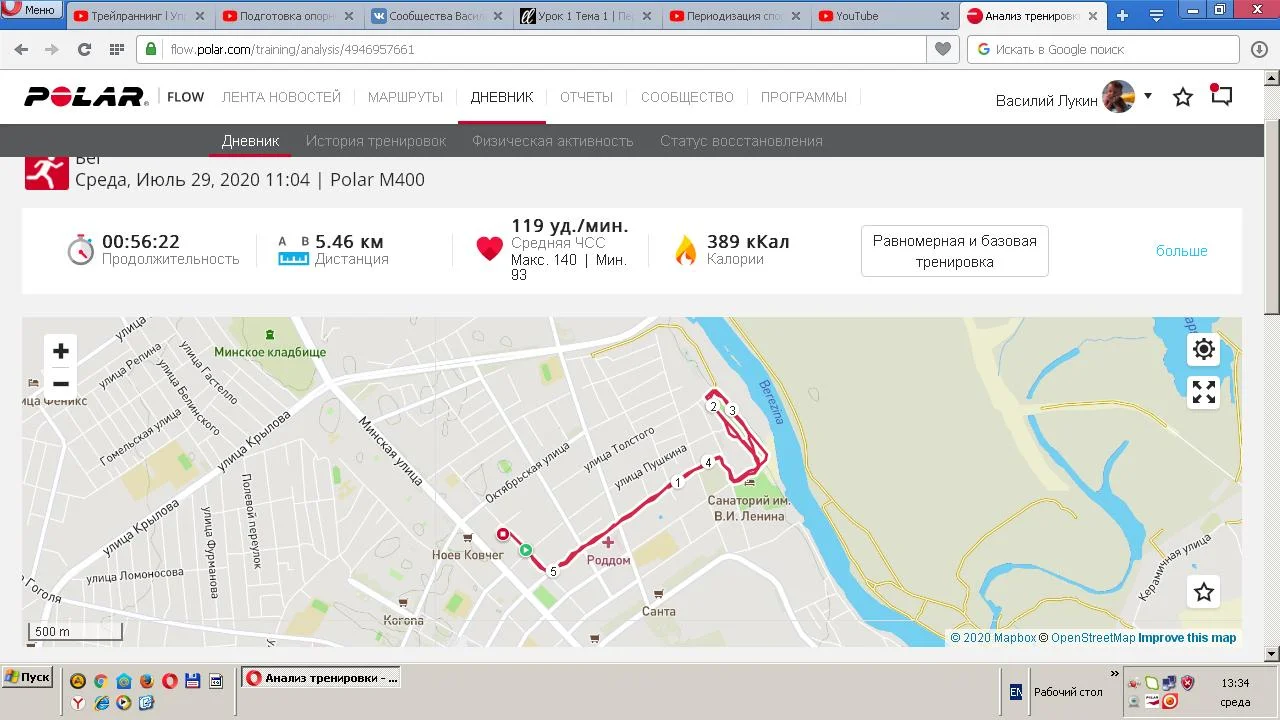The width and height of the screenshot is (1280, 720).
Task: Click the больше link
Action: pos(1182,251)
